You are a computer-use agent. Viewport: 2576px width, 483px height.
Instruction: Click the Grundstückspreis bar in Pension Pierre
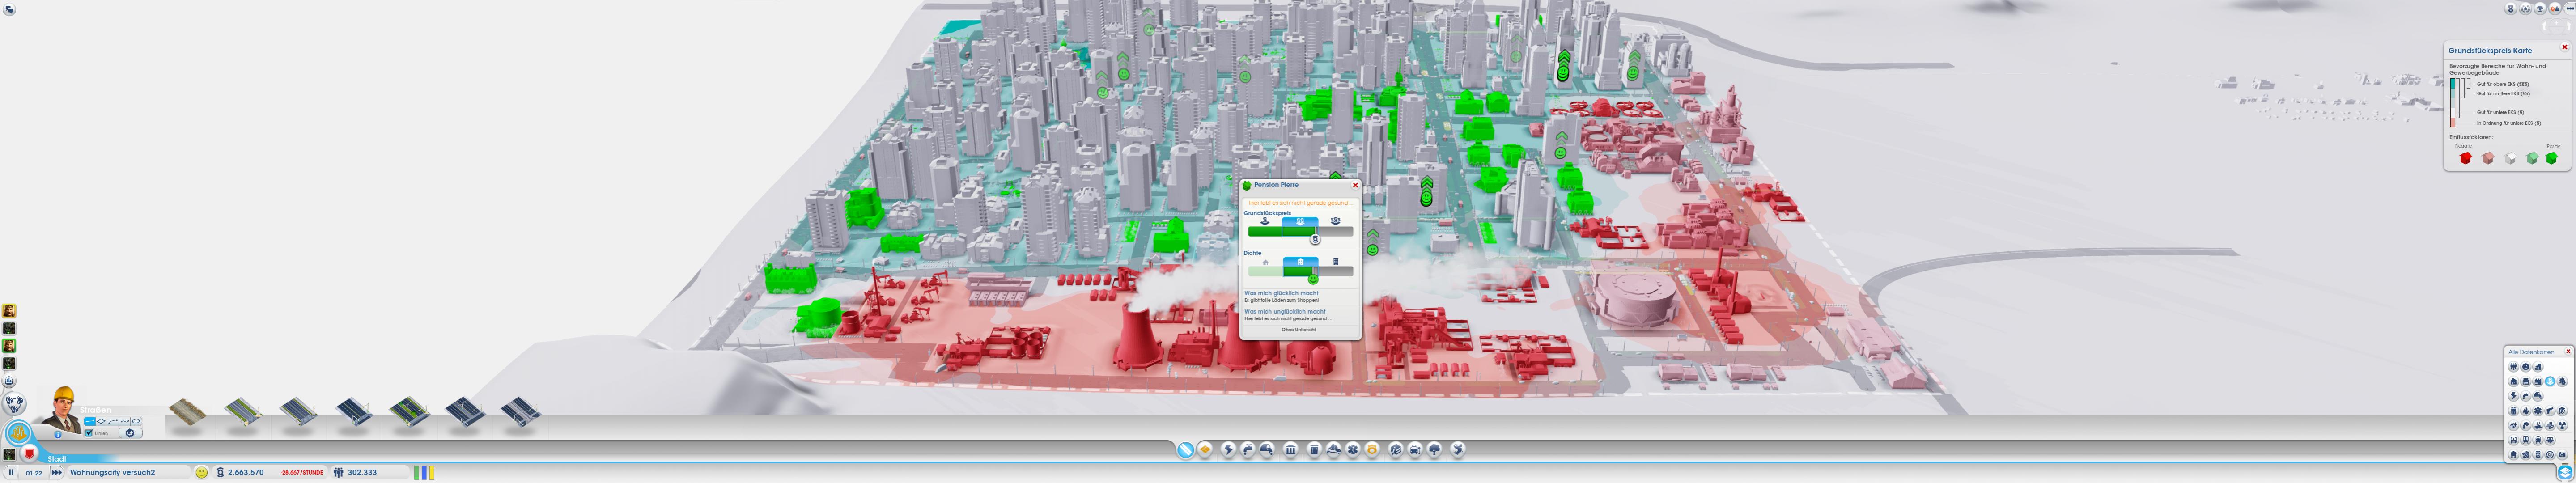pos(1300,231)
